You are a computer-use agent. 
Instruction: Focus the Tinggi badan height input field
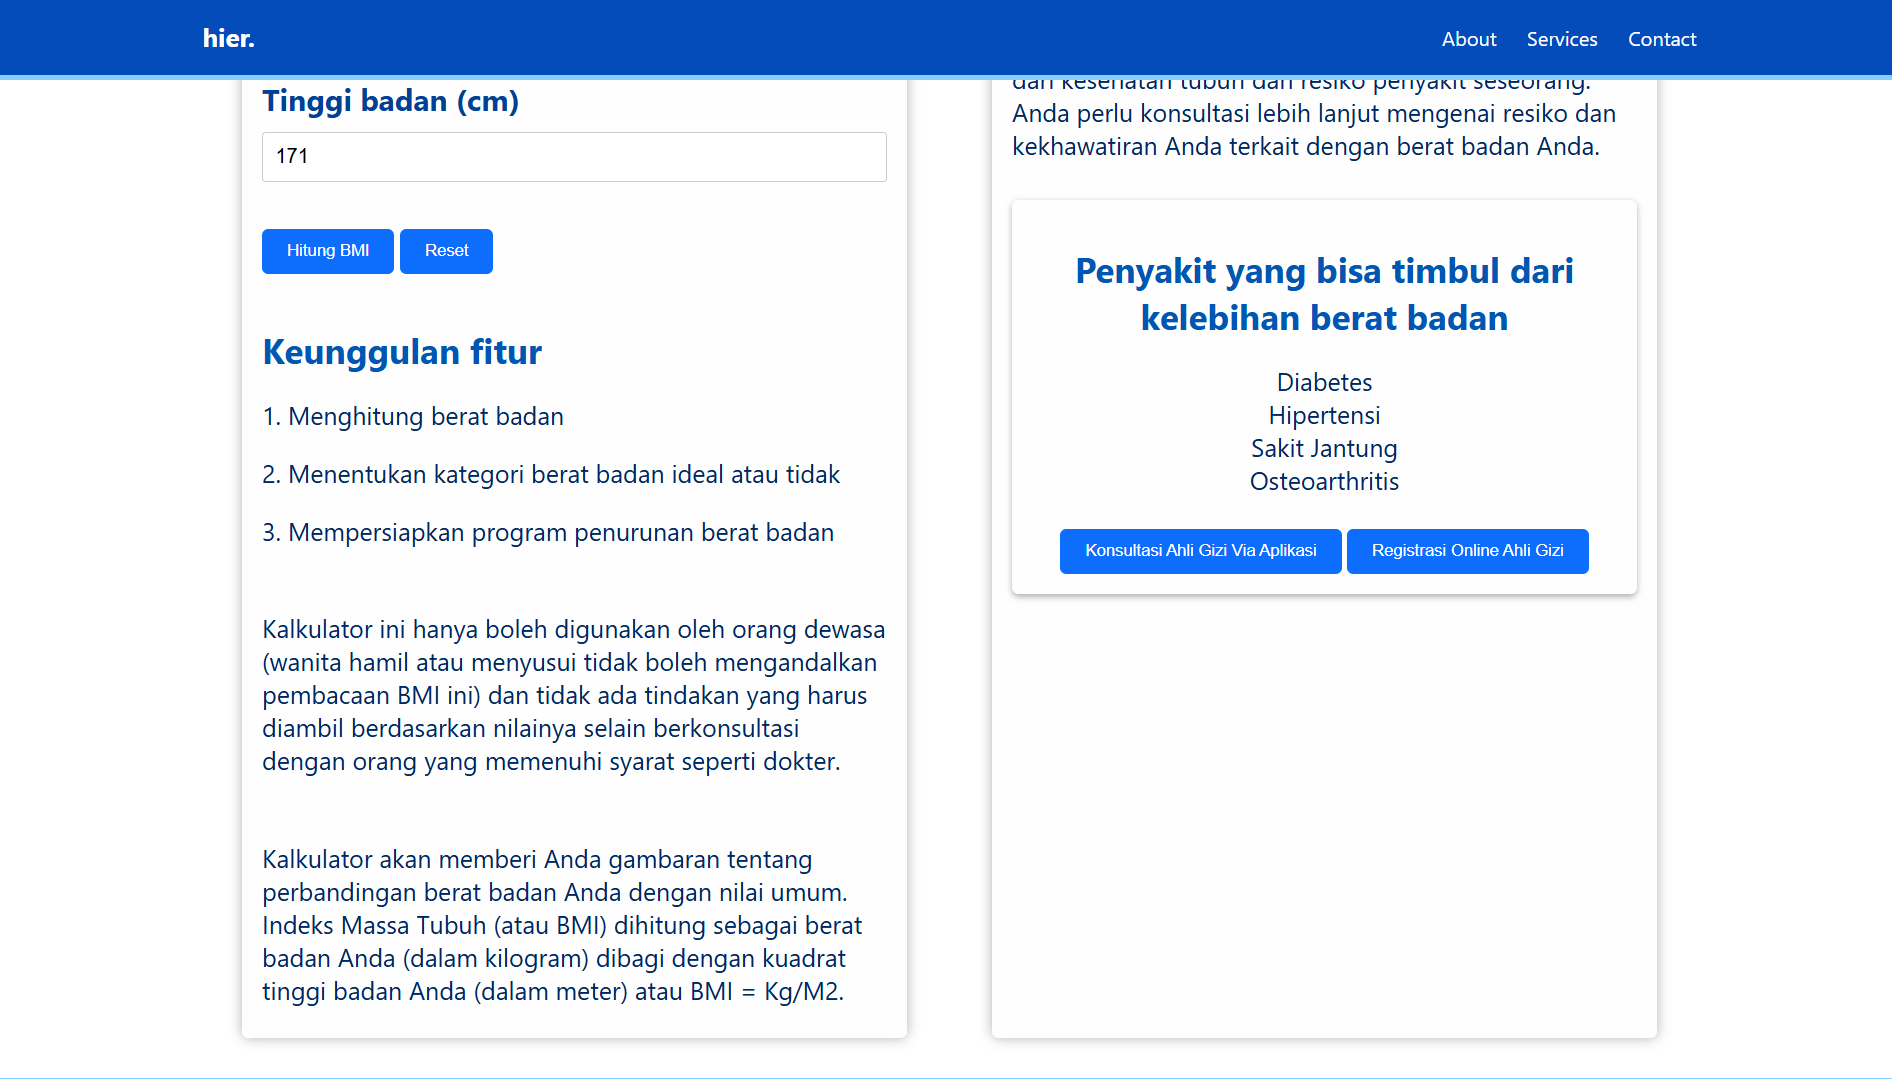click(574, 157)
